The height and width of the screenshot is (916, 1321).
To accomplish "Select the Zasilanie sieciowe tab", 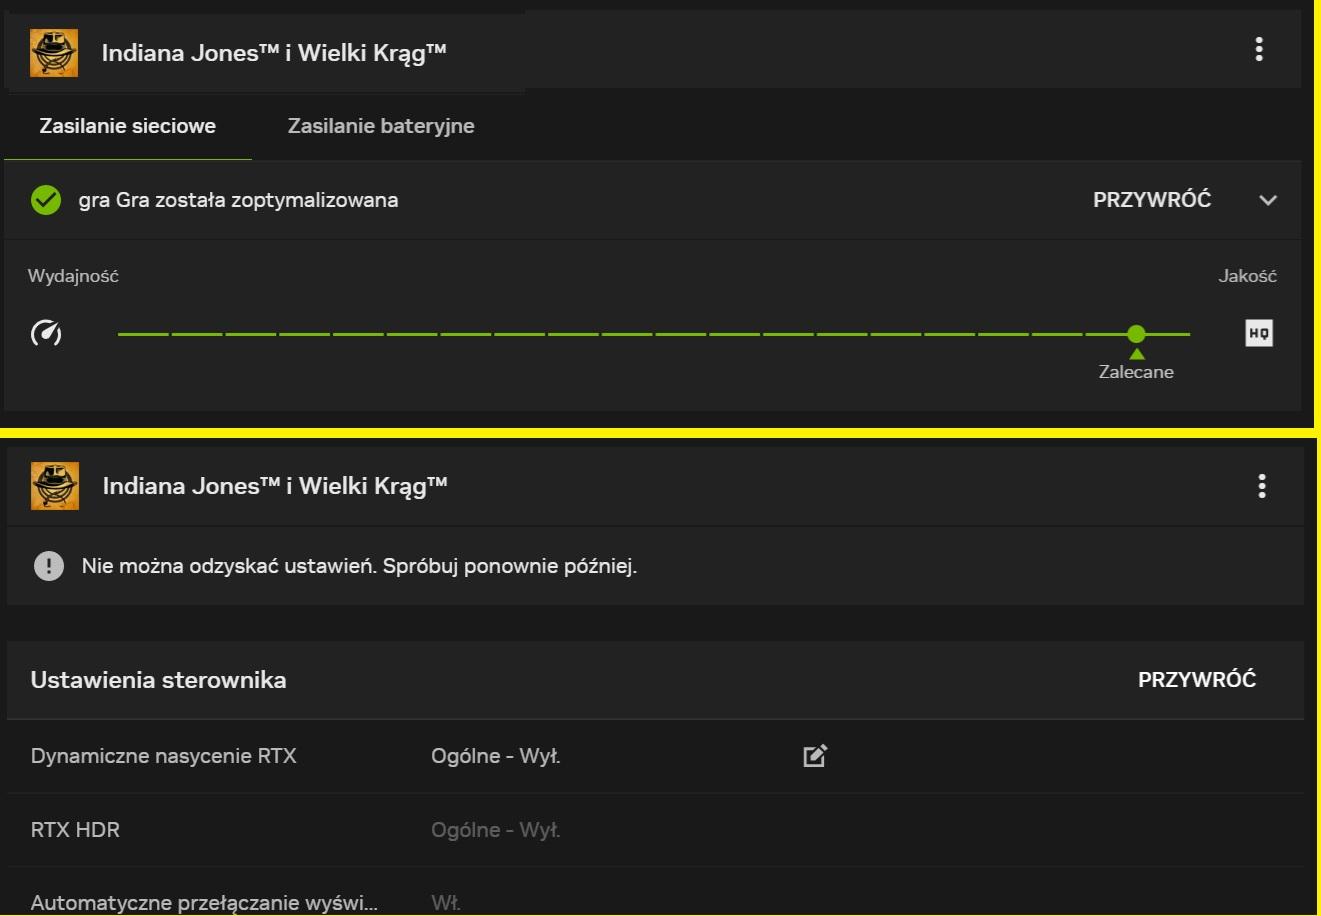I will pyautogui.click(x=128, y=126).
